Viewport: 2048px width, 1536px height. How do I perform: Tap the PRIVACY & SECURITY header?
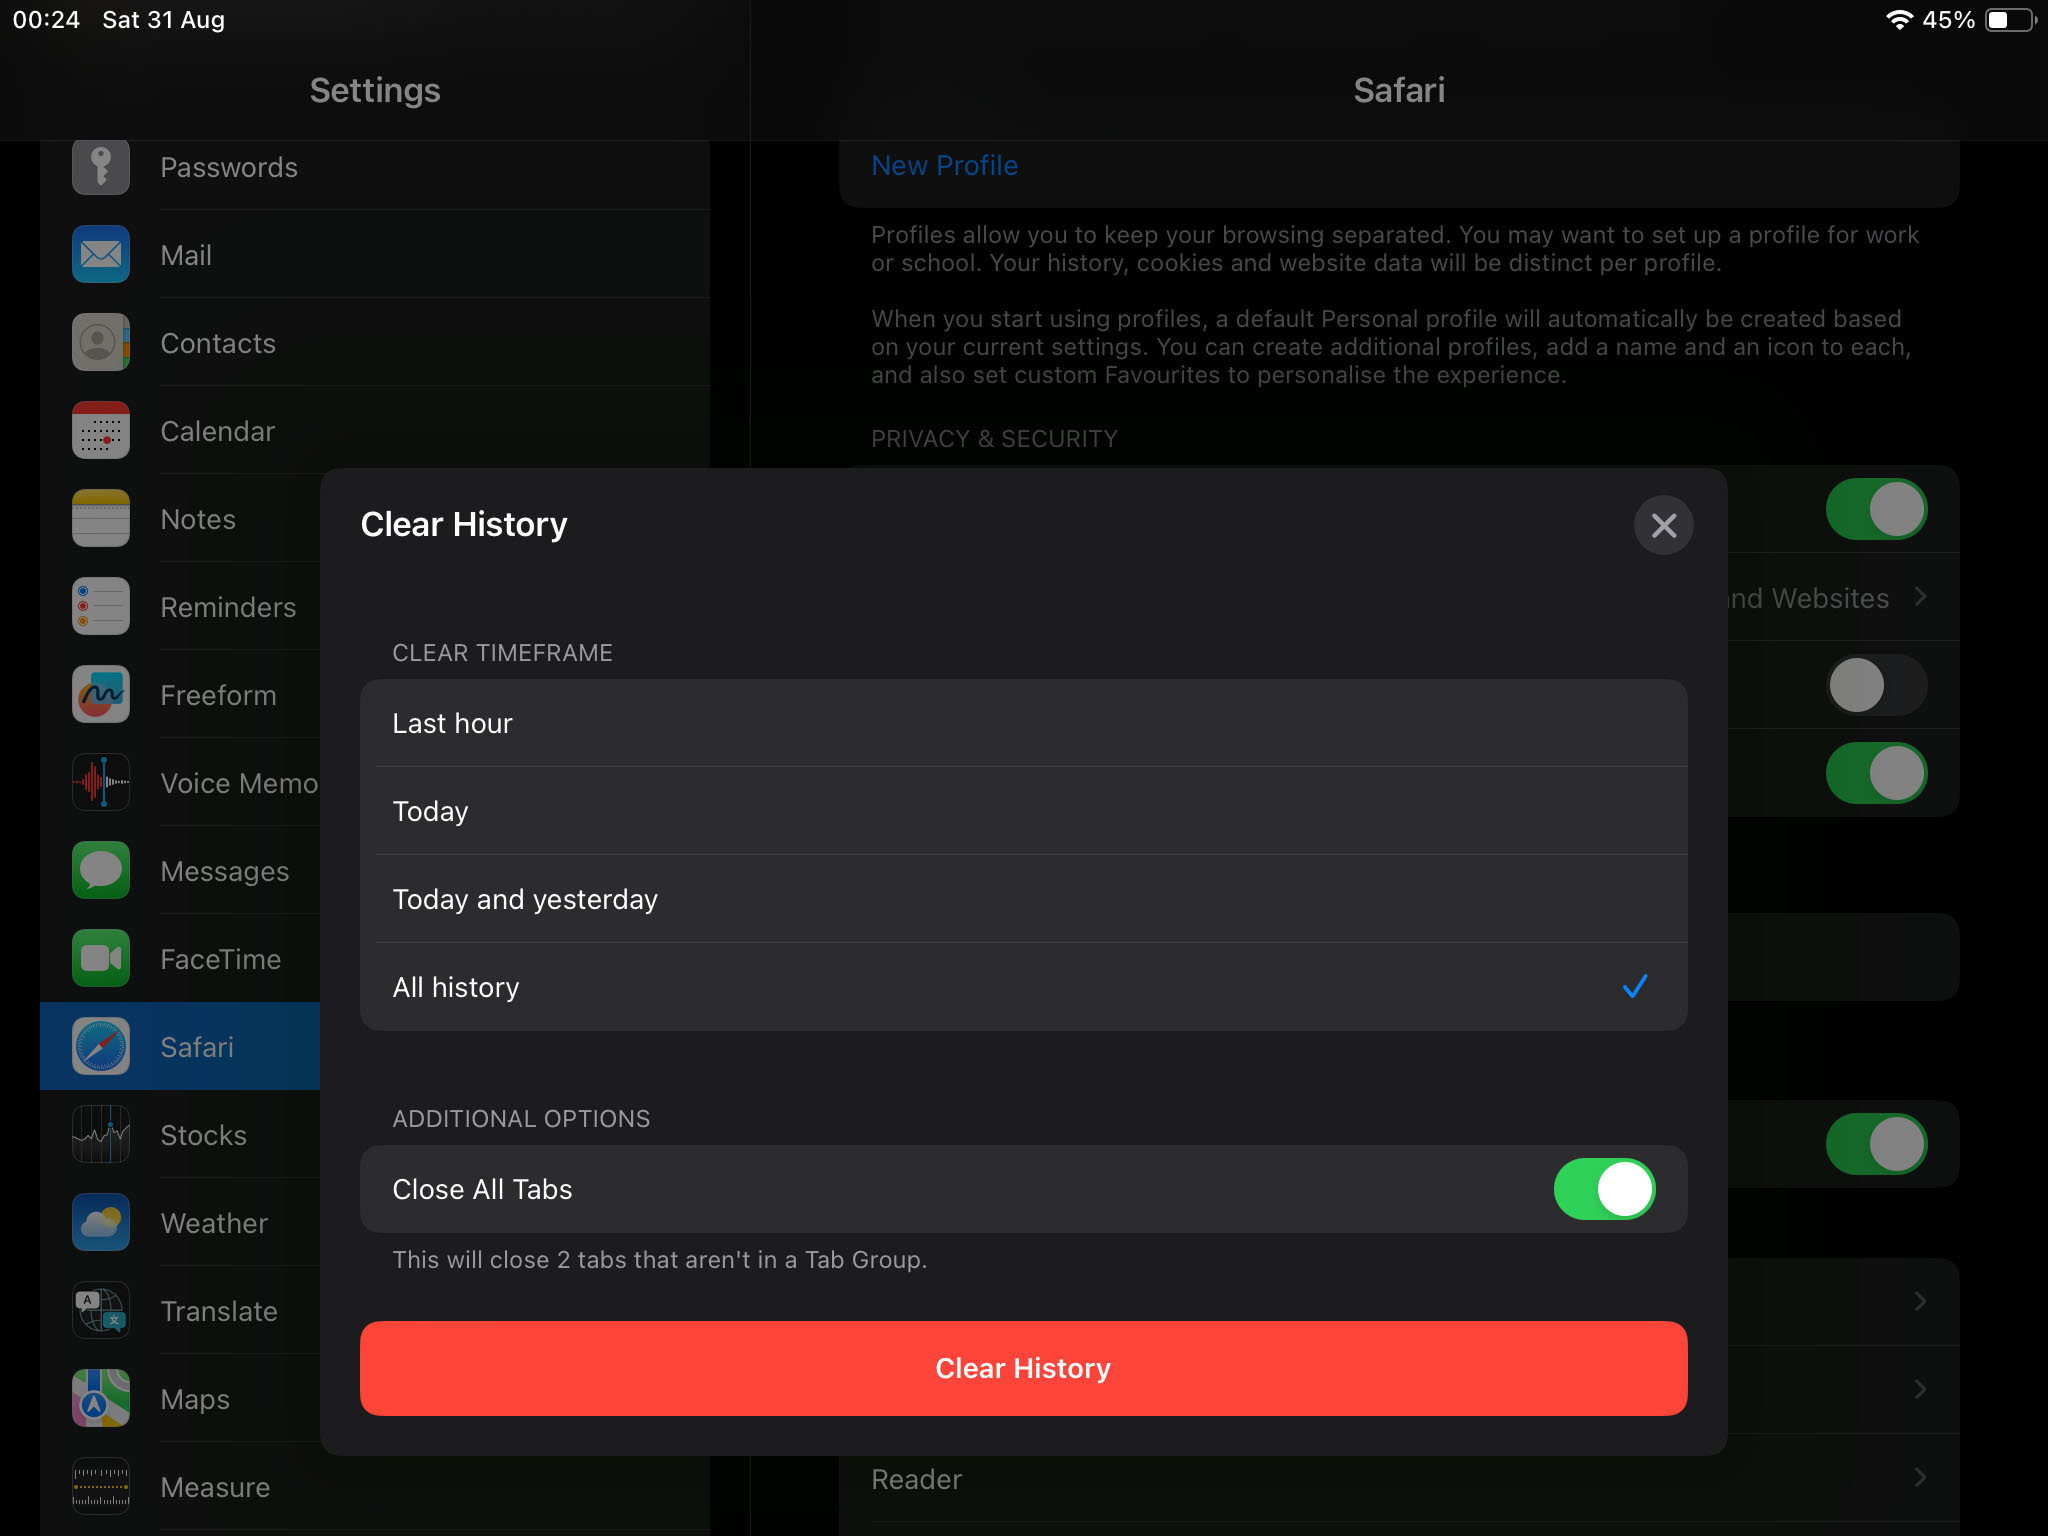point(994,439)
